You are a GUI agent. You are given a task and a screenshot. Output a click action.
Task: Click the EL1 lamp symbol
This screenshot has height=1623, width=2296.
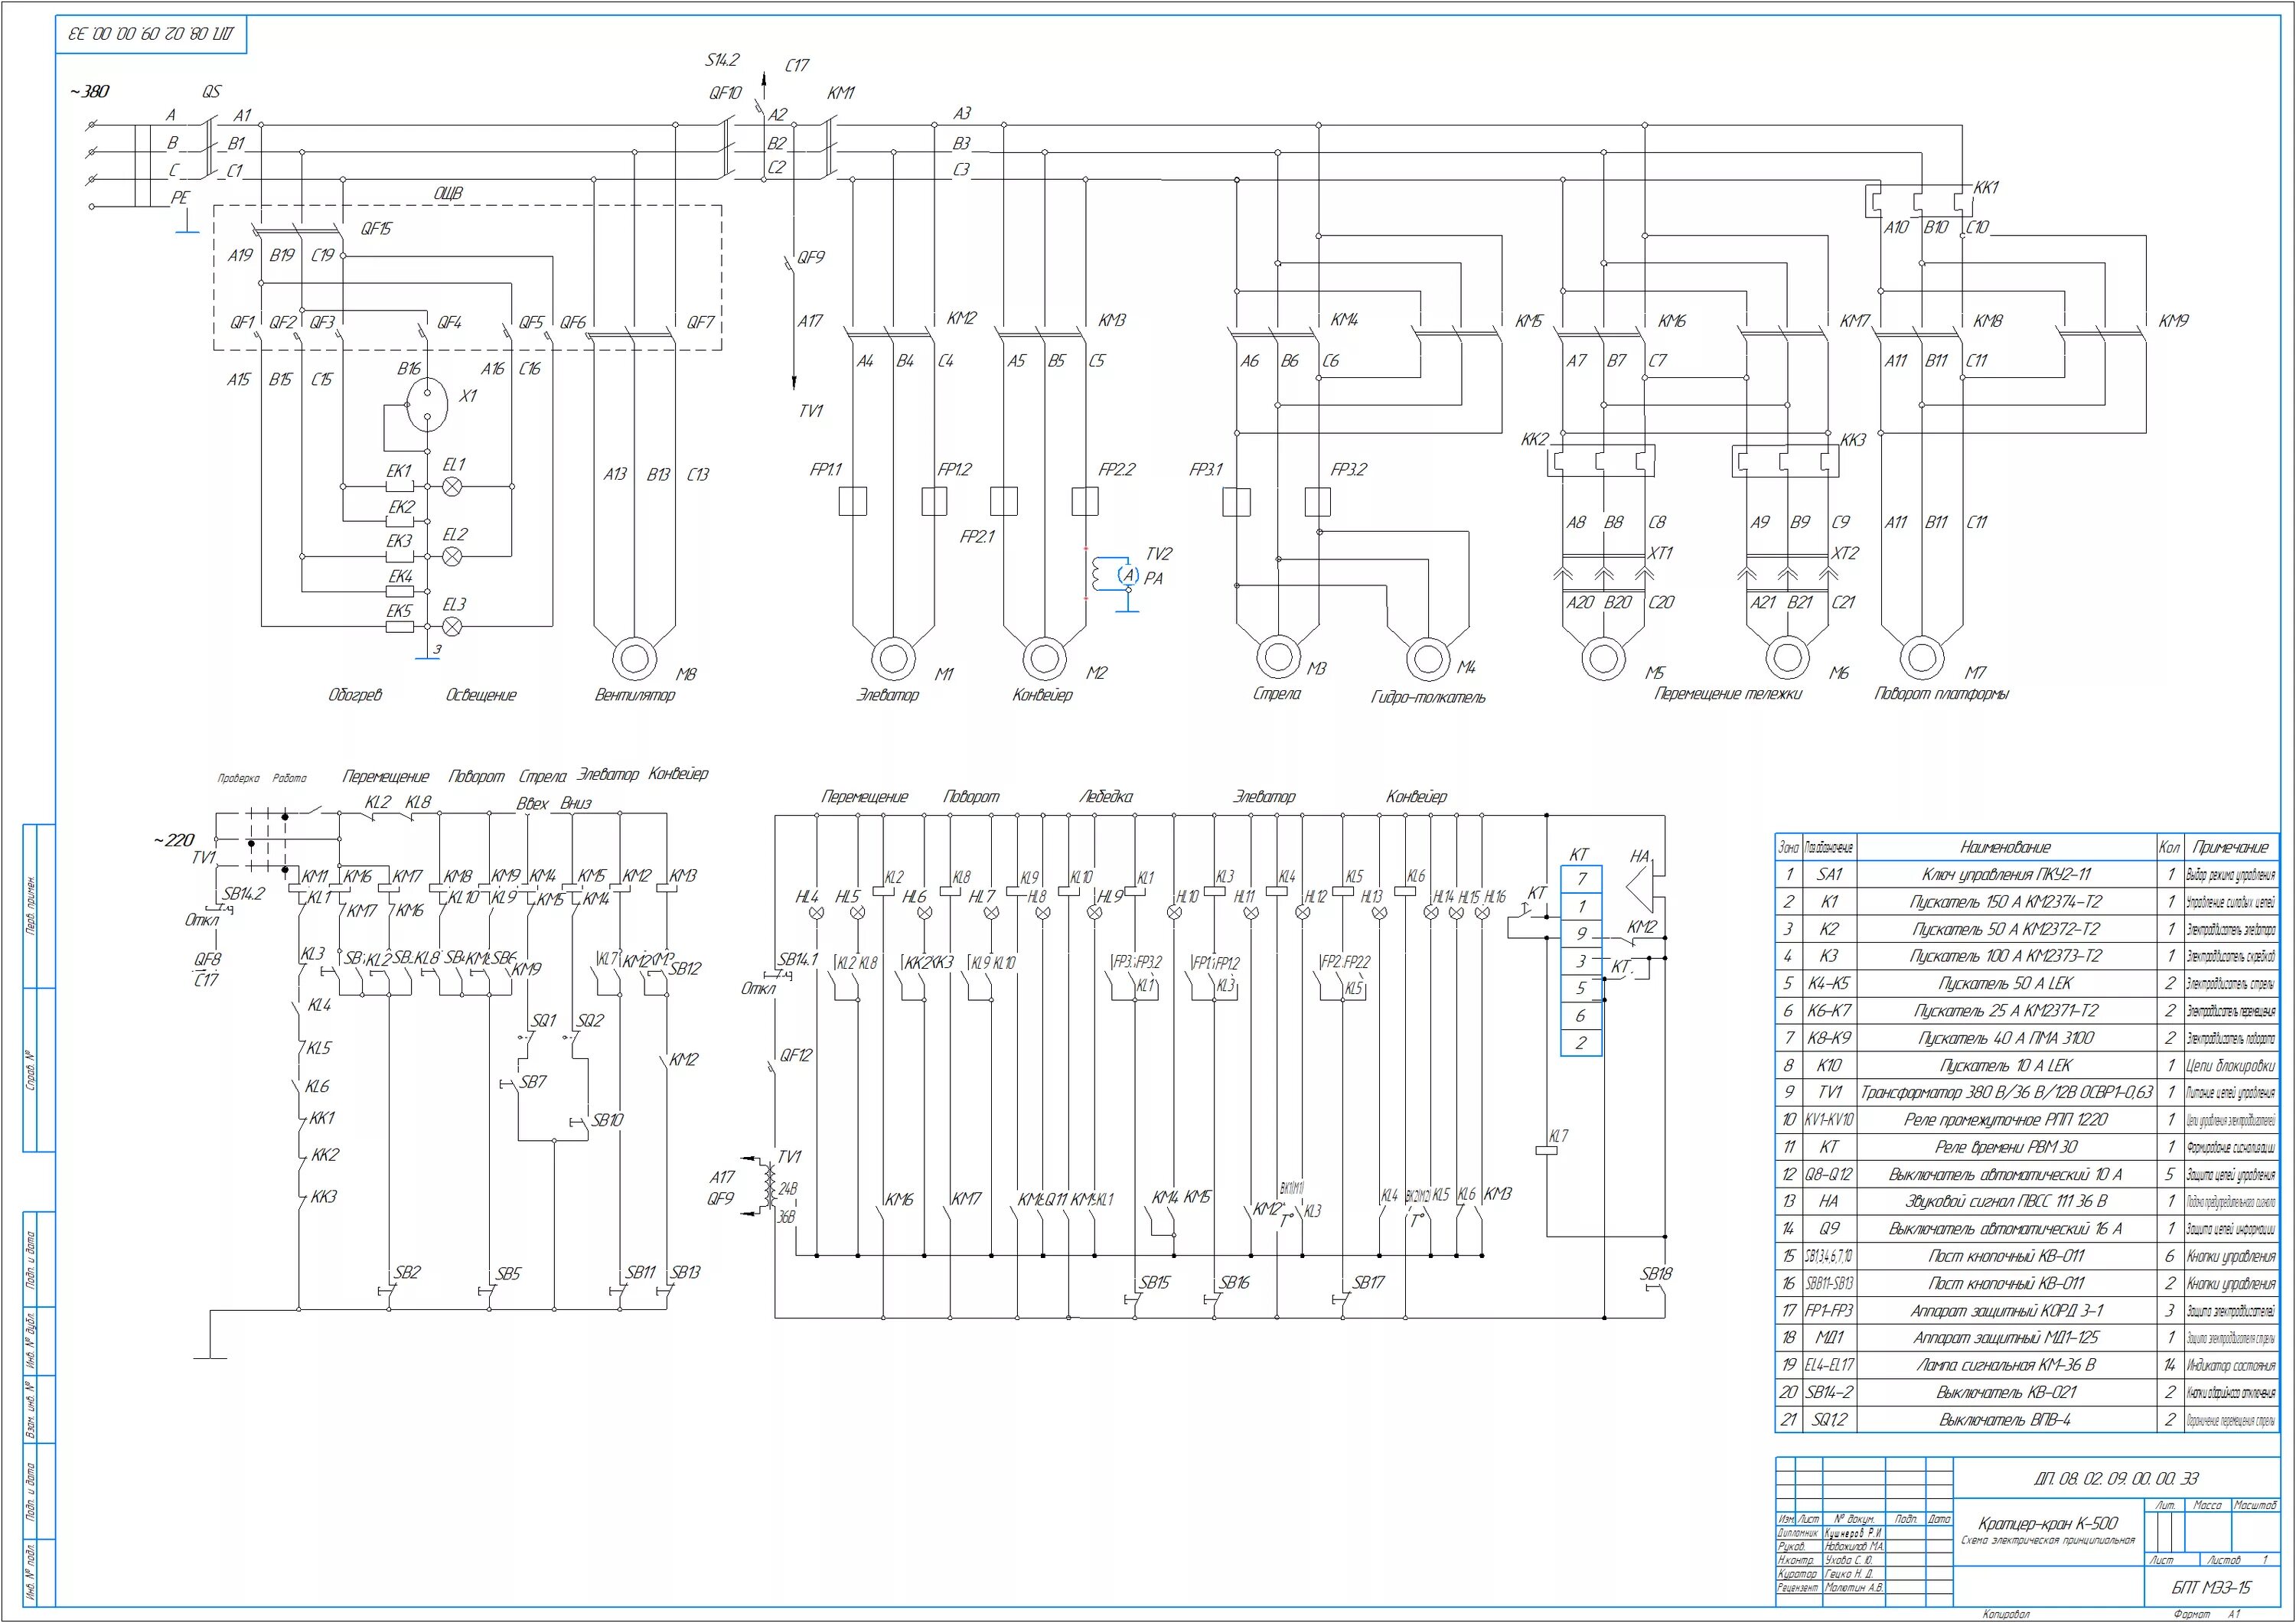(x=452, y=487)
